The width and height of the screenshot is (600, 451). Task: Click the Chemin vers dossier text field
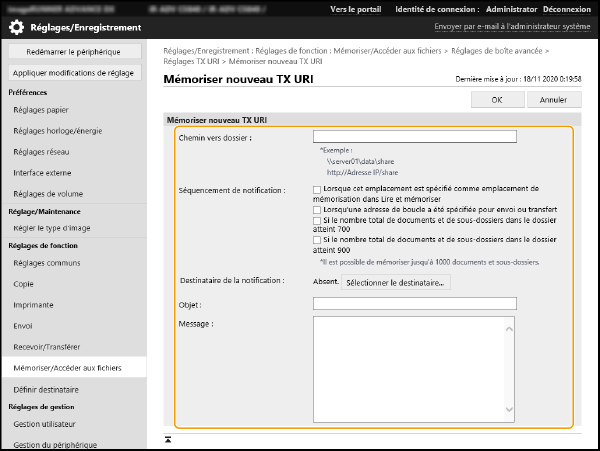[414, 137]
